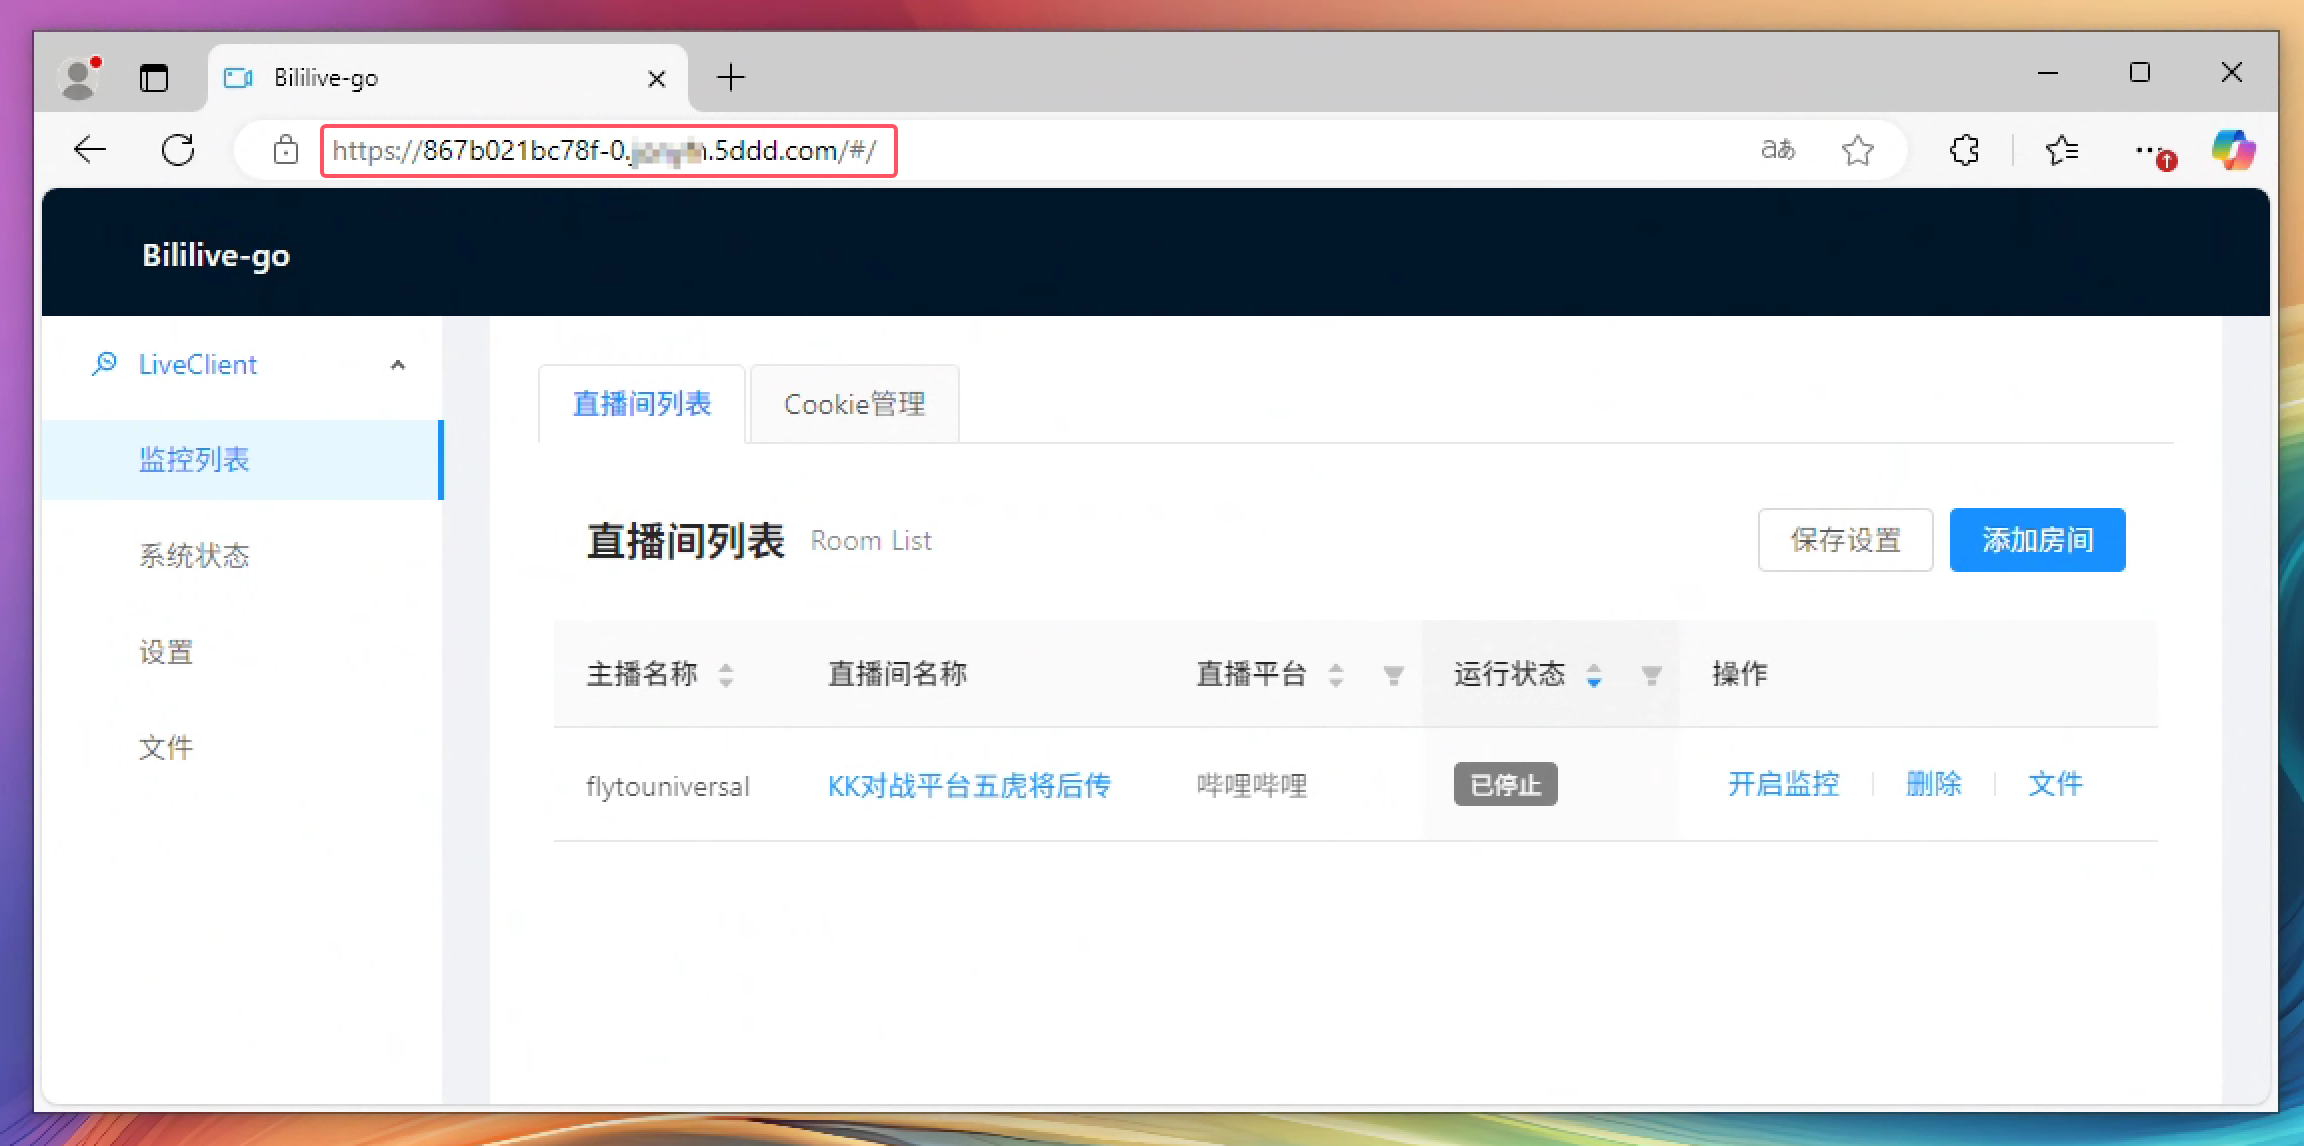Click the 添加房间 button
The width and height of the screenshot is (2304, 1146).
(2037, 540)
